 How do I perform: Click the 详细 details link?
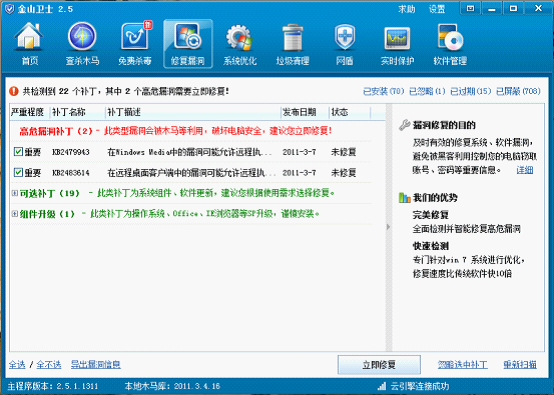(x=525, y=170)
